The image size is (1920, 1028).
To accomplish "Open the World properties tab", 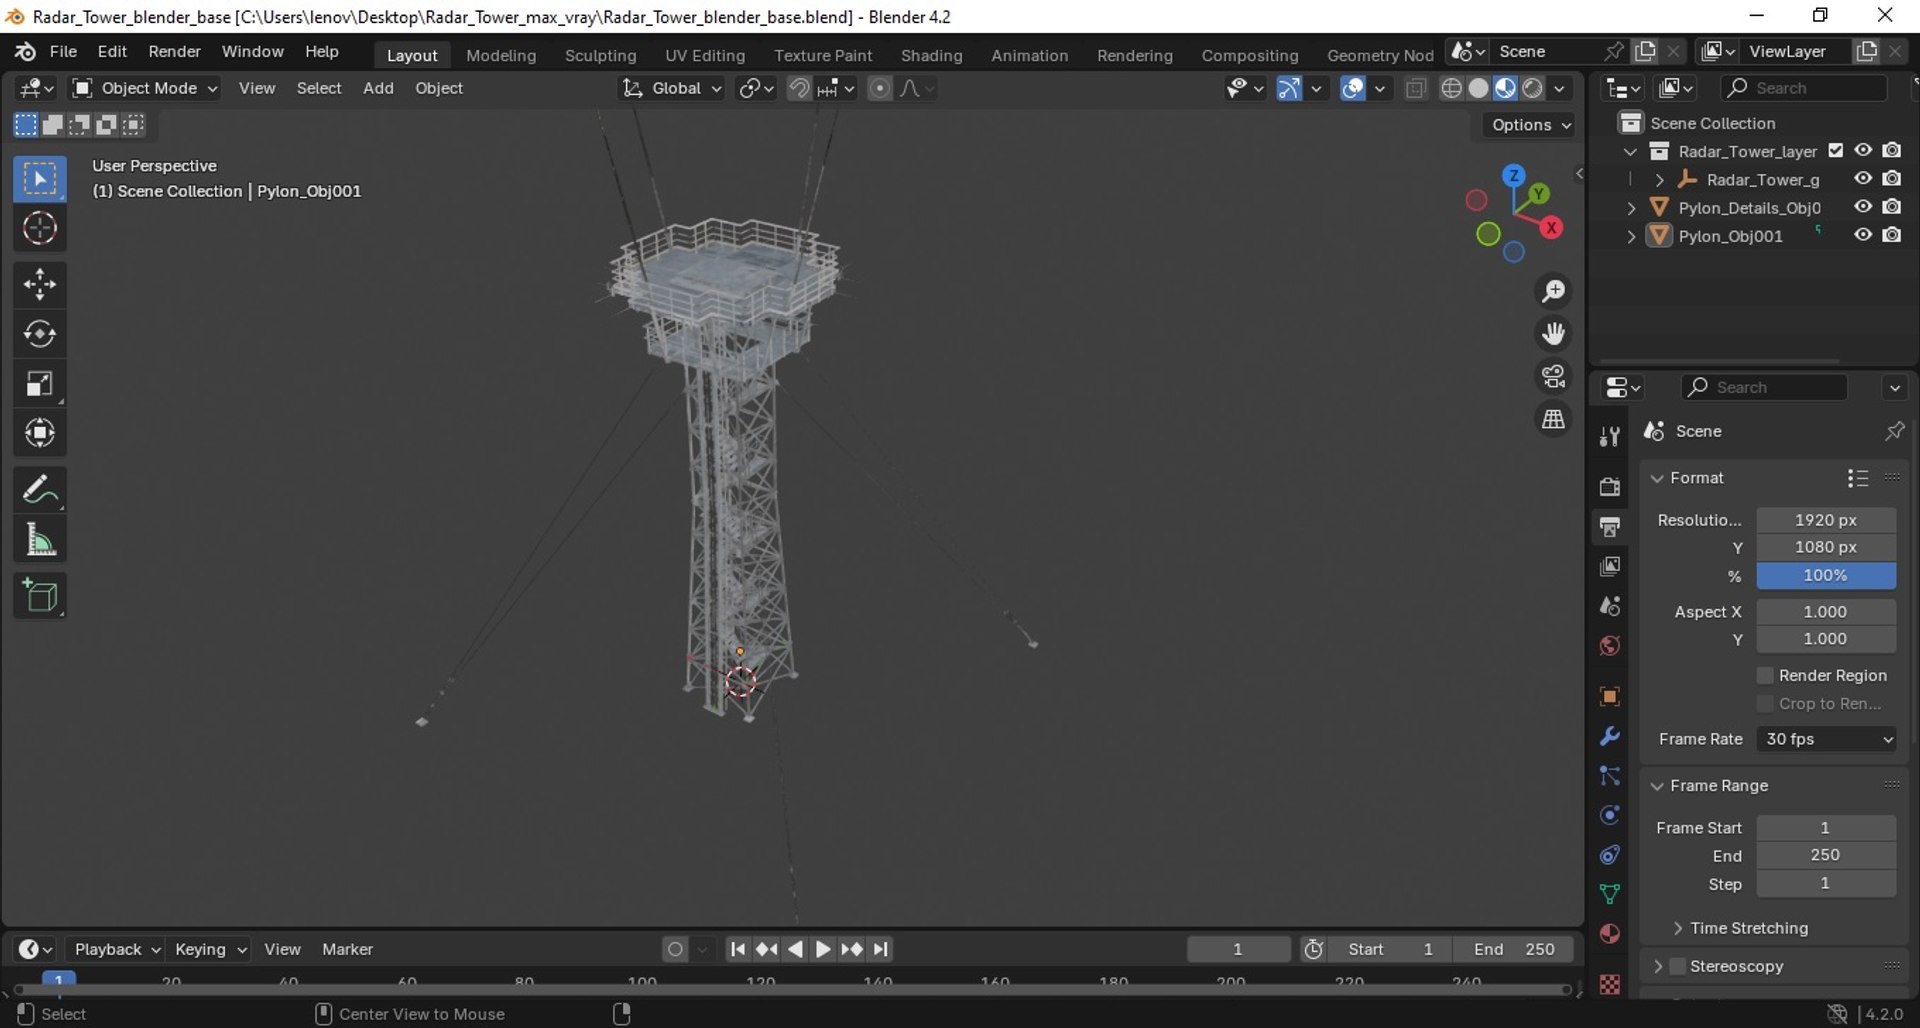I will pyautogui.click(x=1610, y=646).
